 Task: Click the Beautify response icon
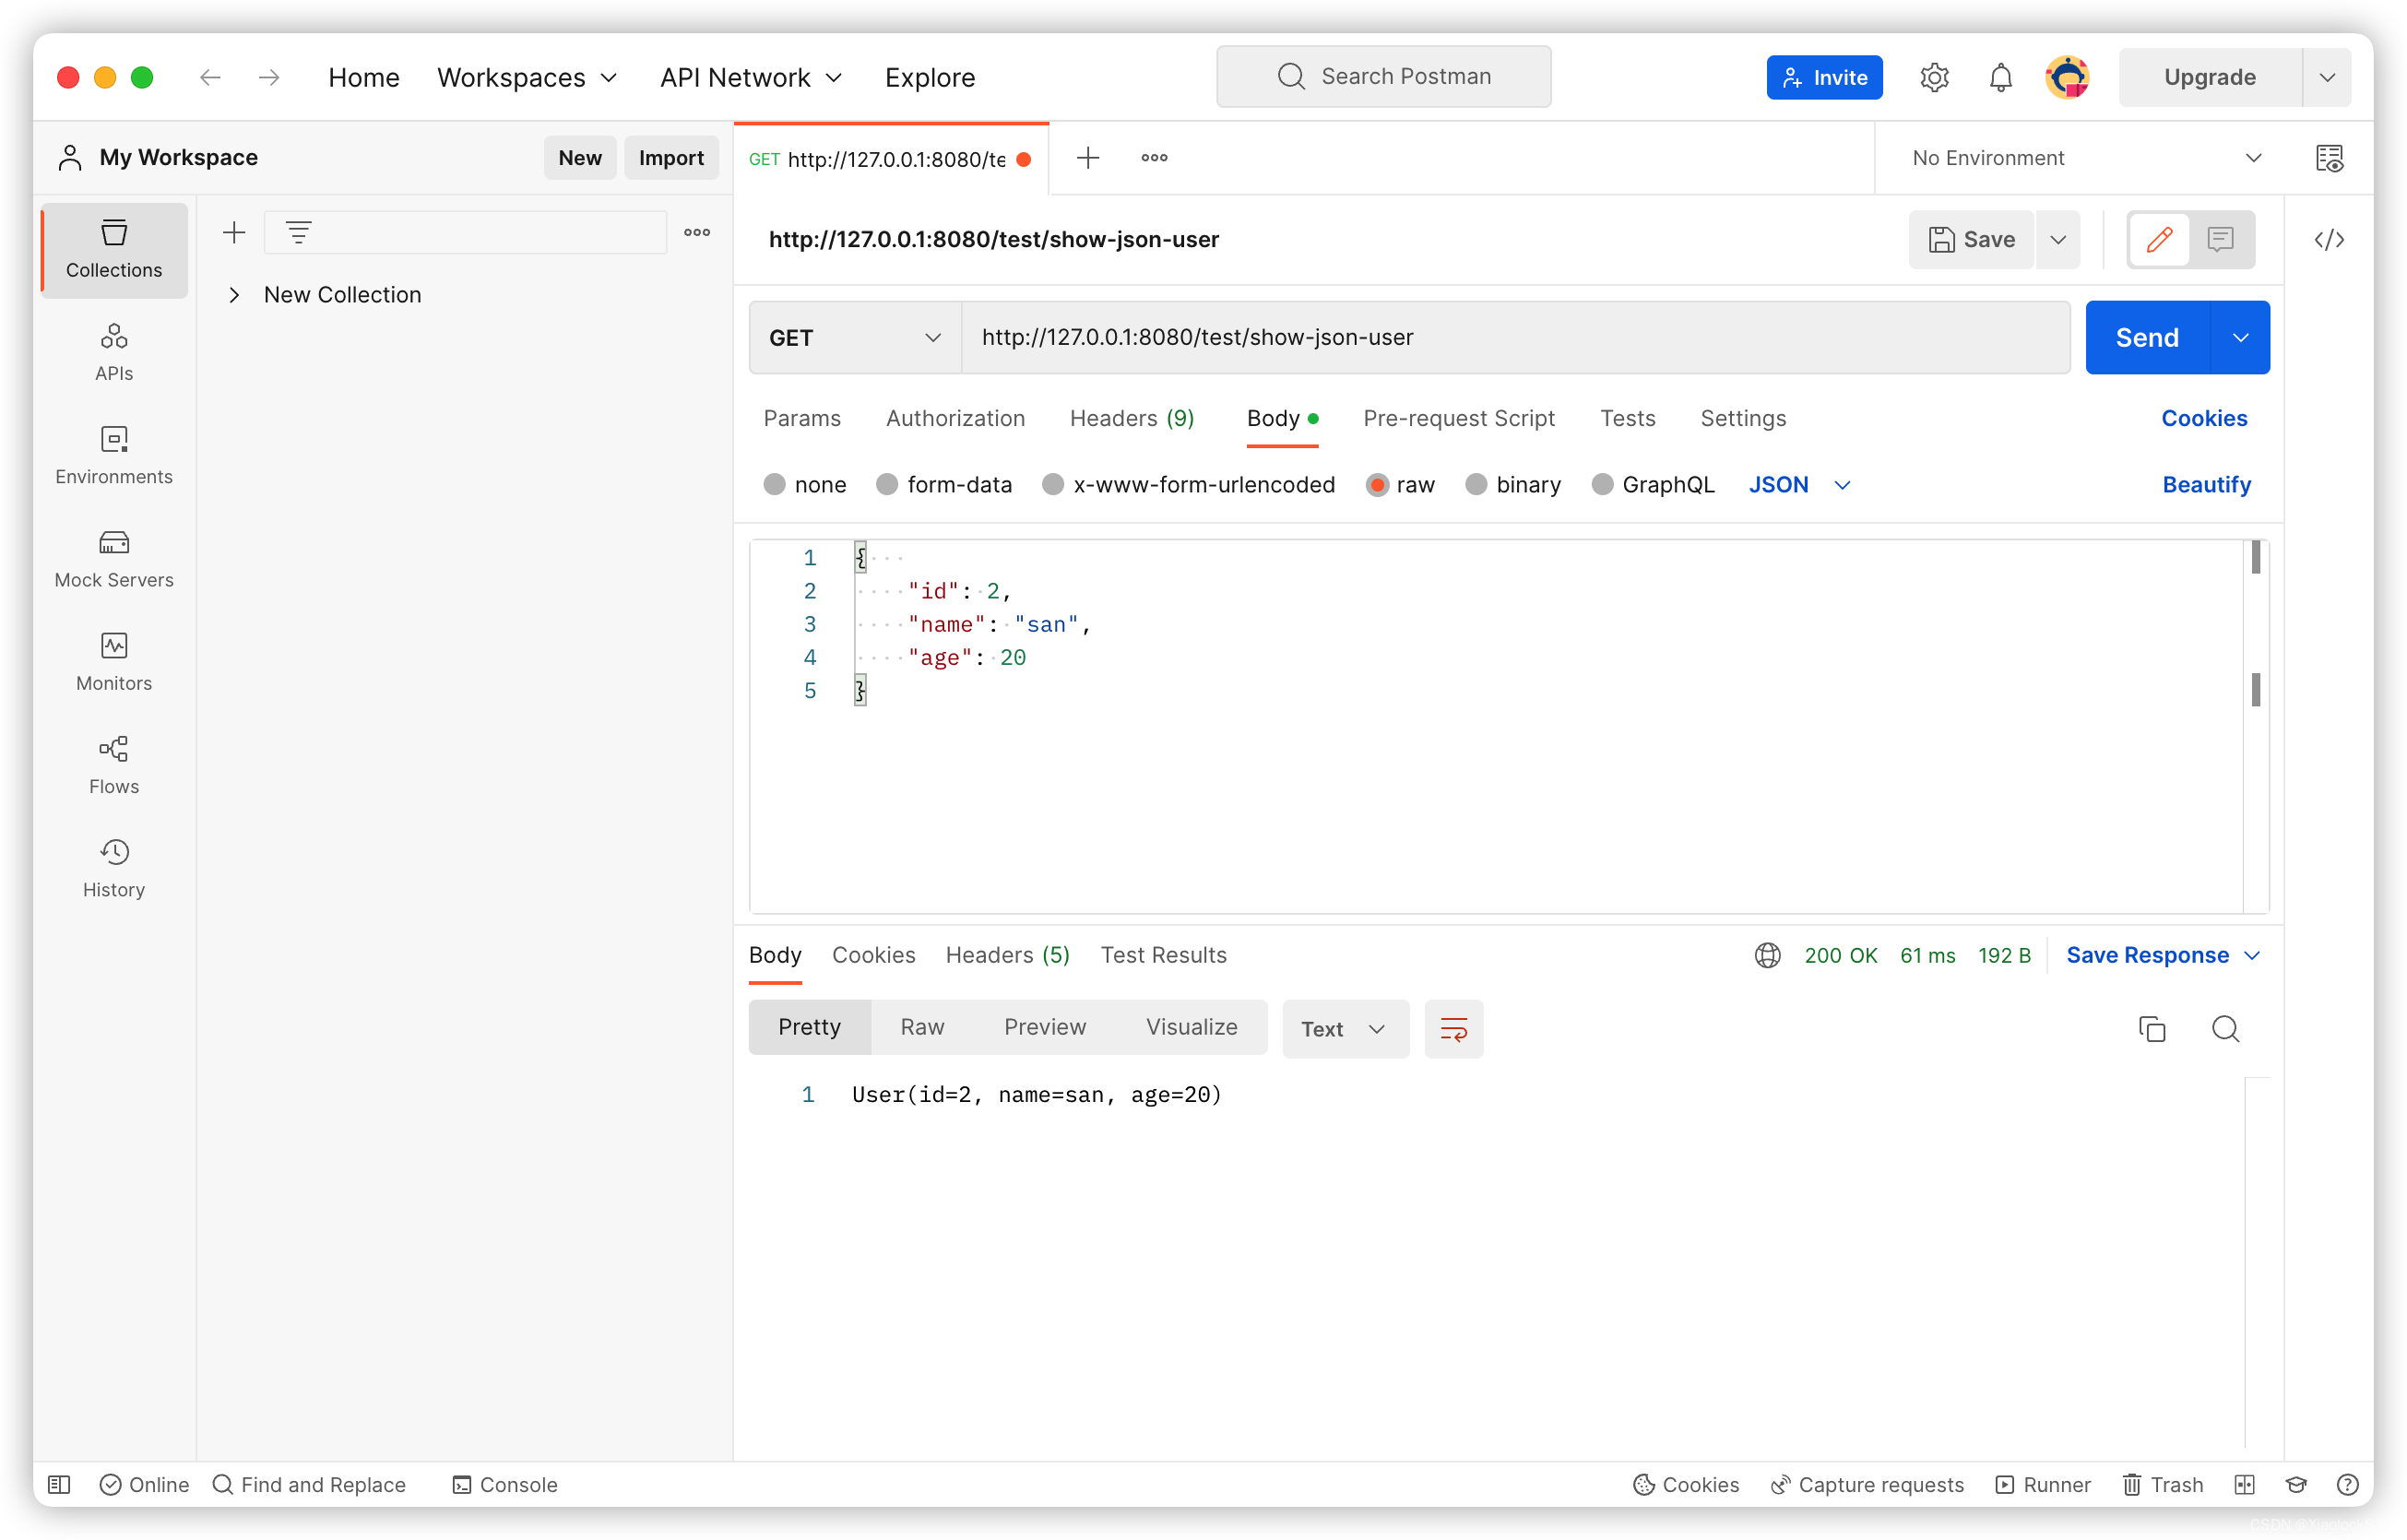[1452, 1028]
